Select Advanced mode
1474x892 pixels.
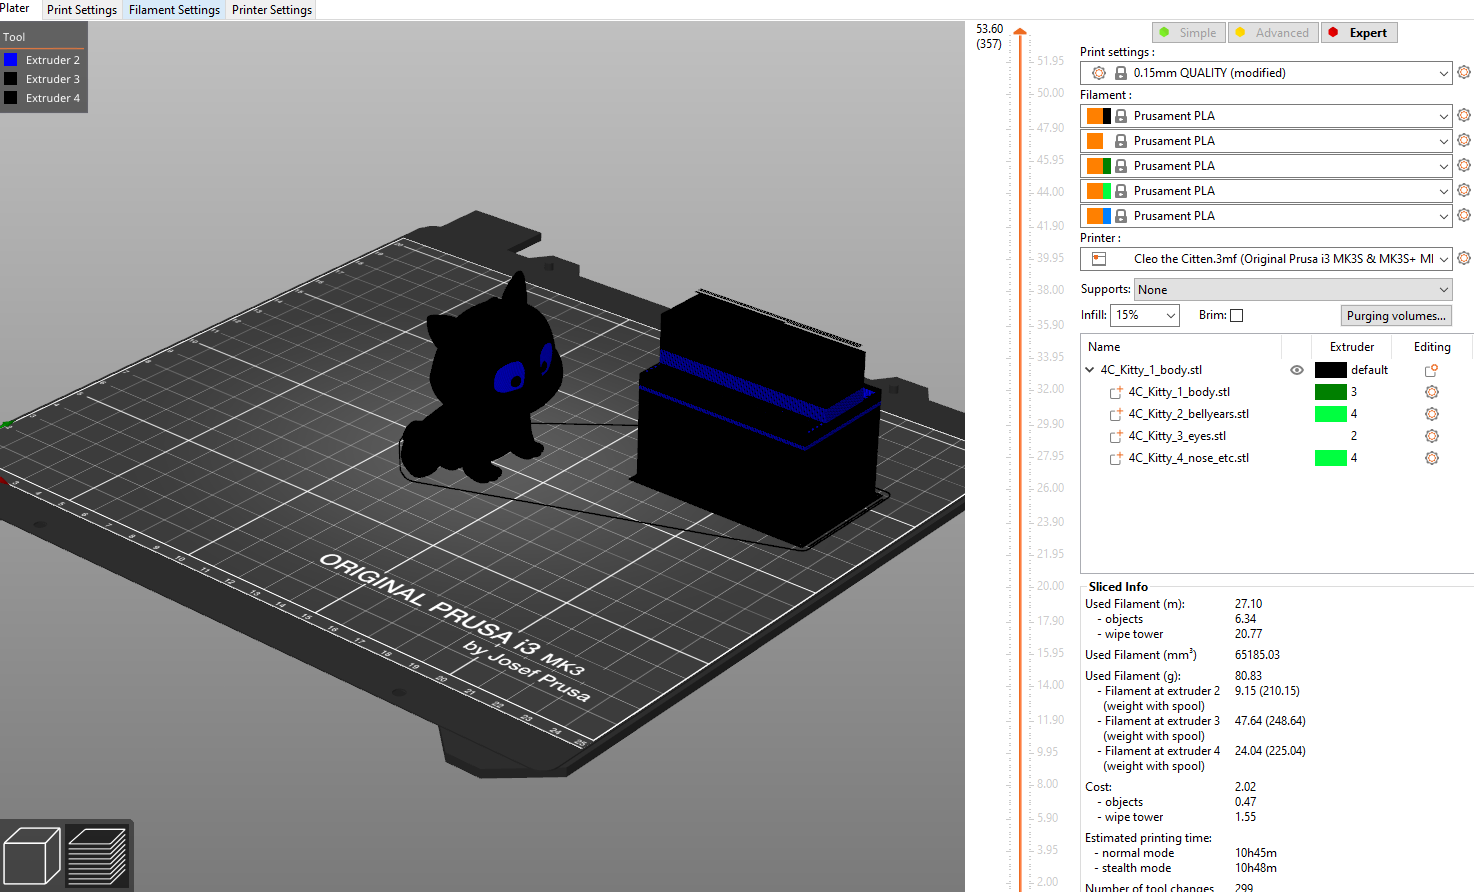point(1272,33)
